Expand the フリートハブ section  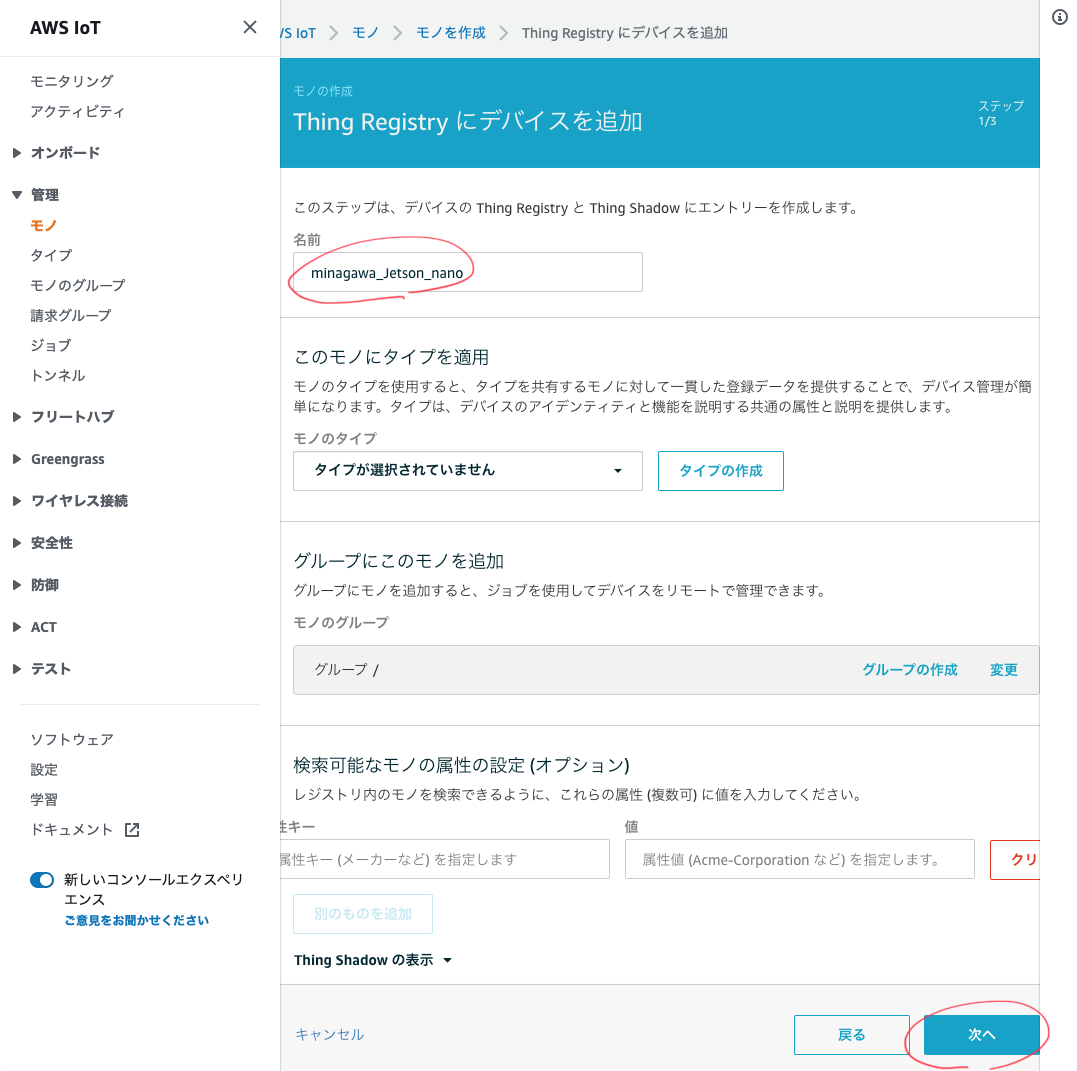pos(16,416)
